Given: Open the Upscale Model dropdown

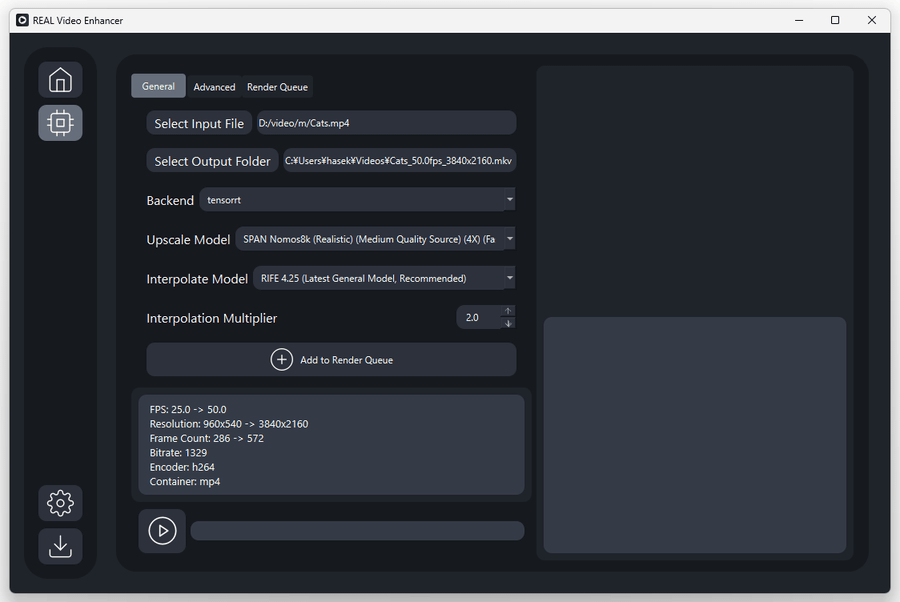Looking at the screenshot, I should pos(375,239).
